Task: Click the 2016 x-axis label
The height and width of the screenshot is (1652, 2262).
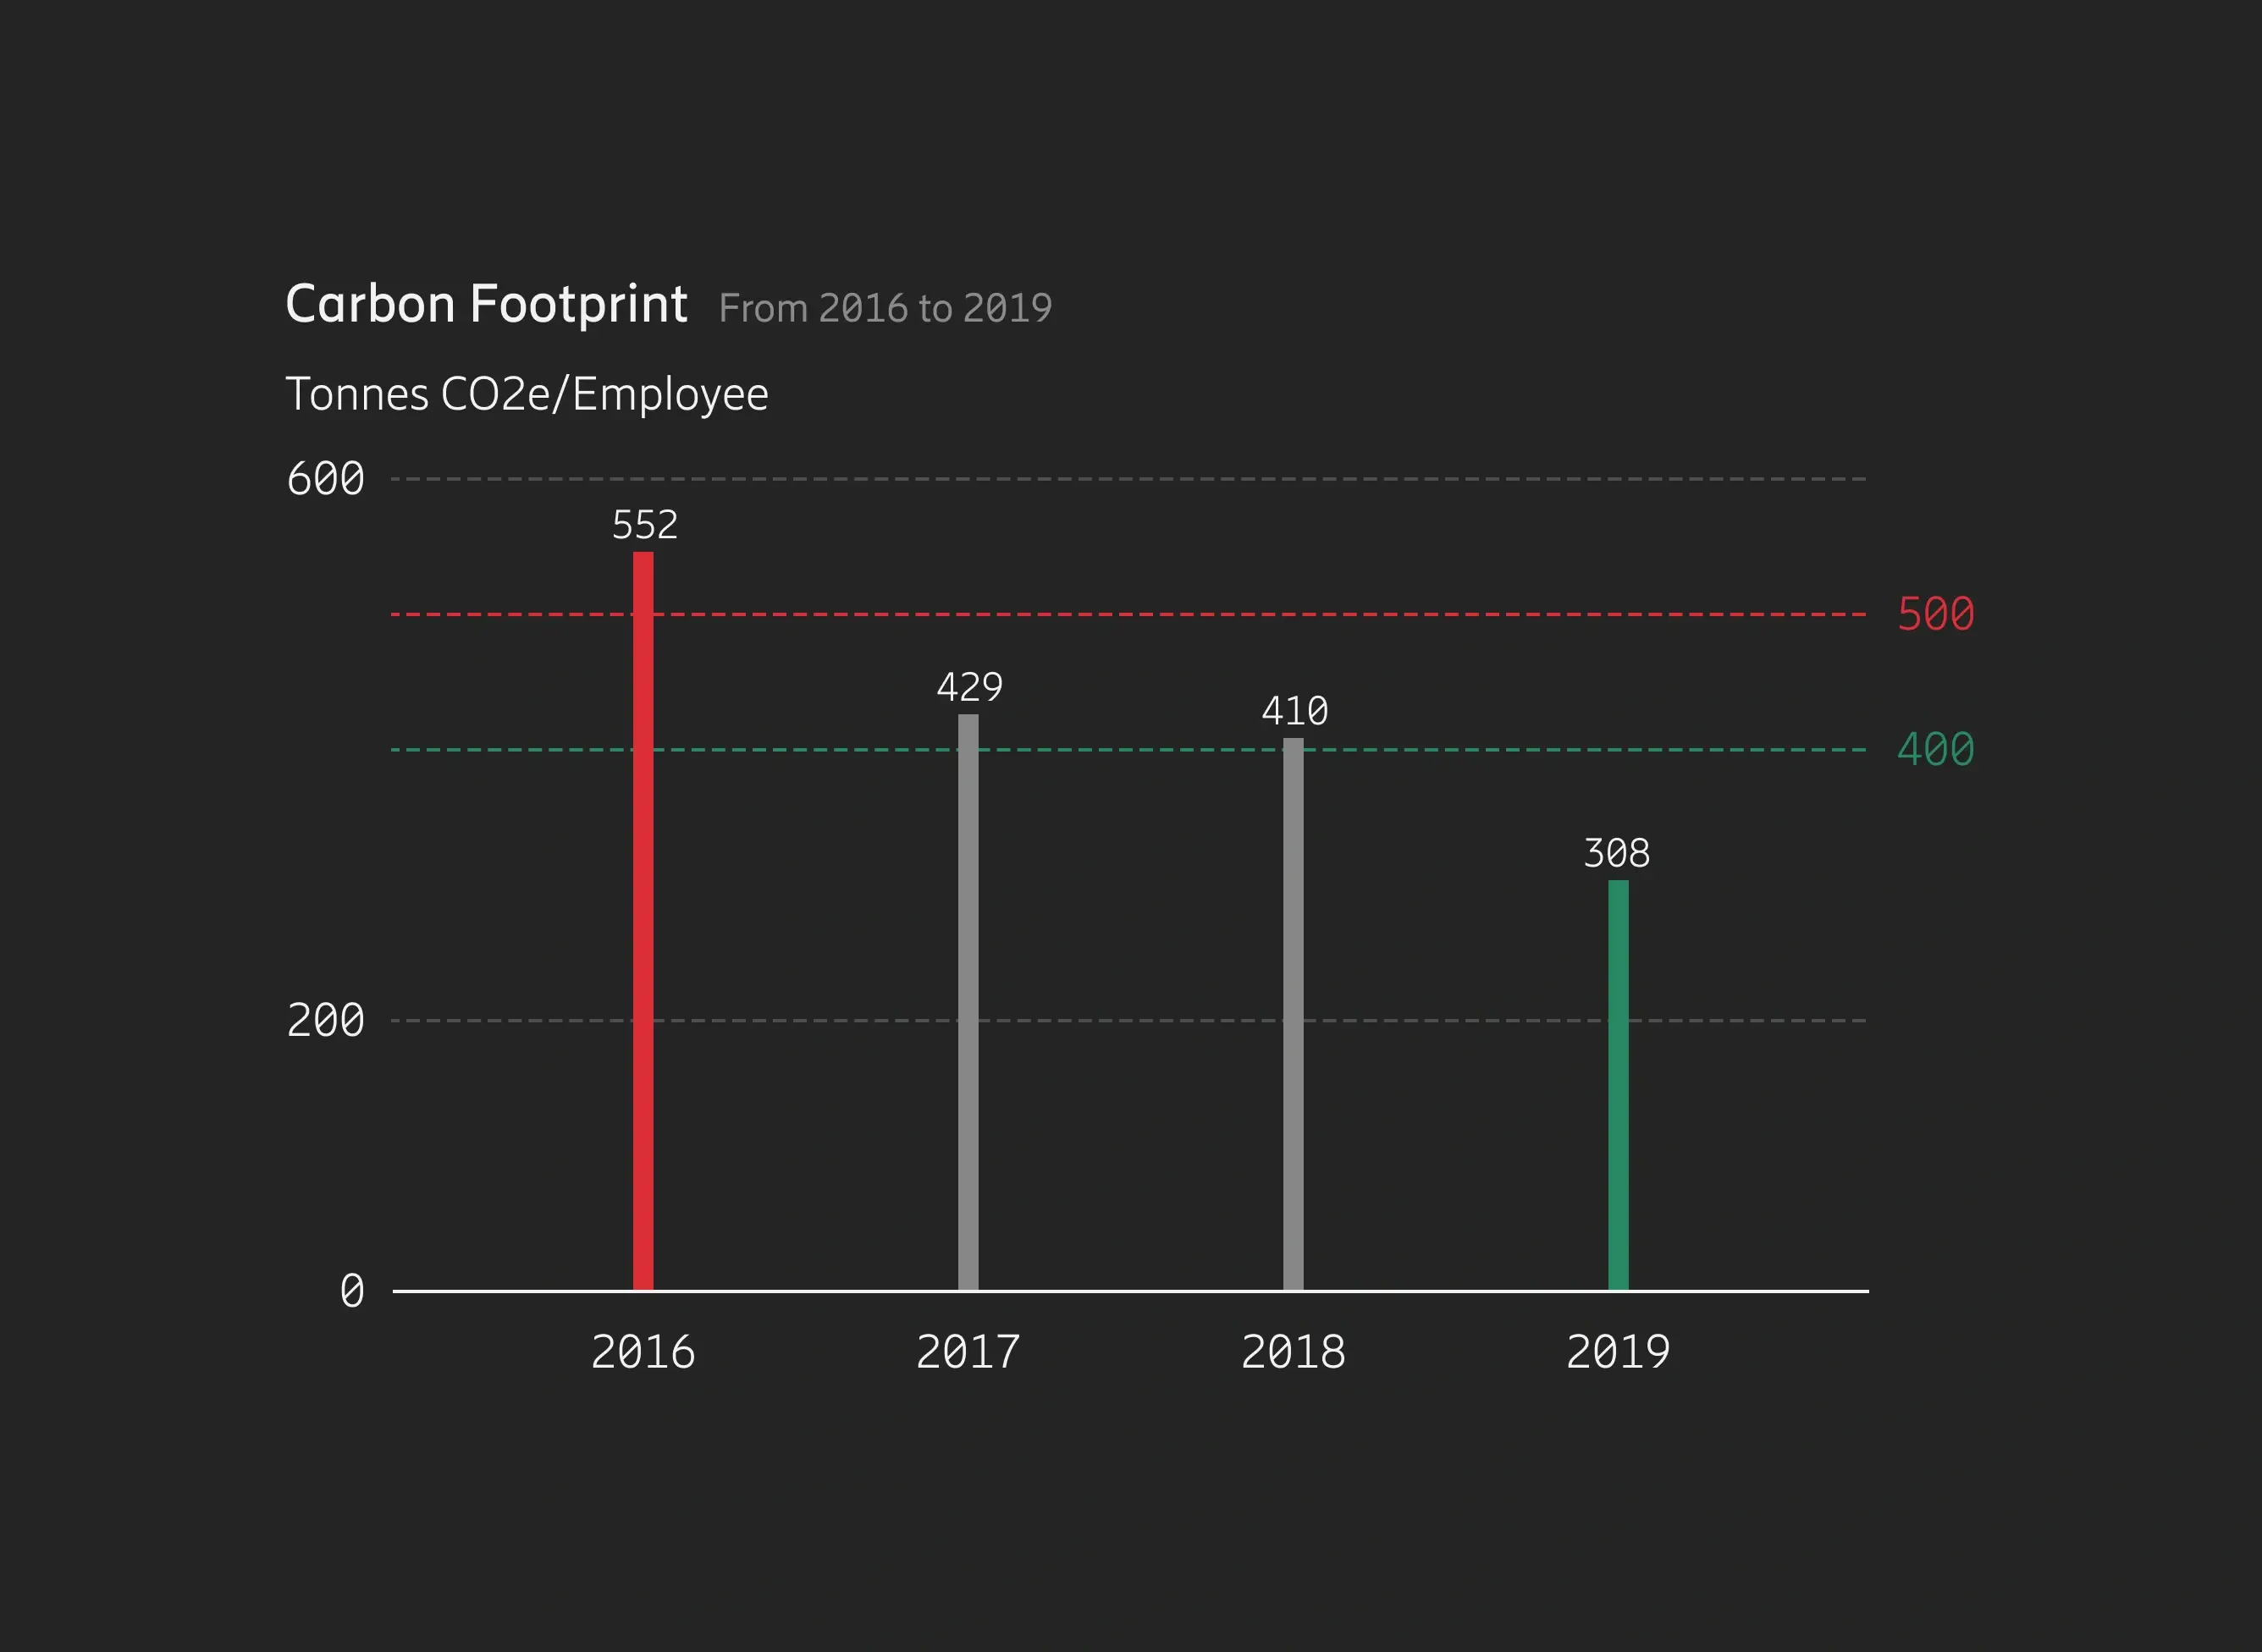Action: coord(643,1352)
